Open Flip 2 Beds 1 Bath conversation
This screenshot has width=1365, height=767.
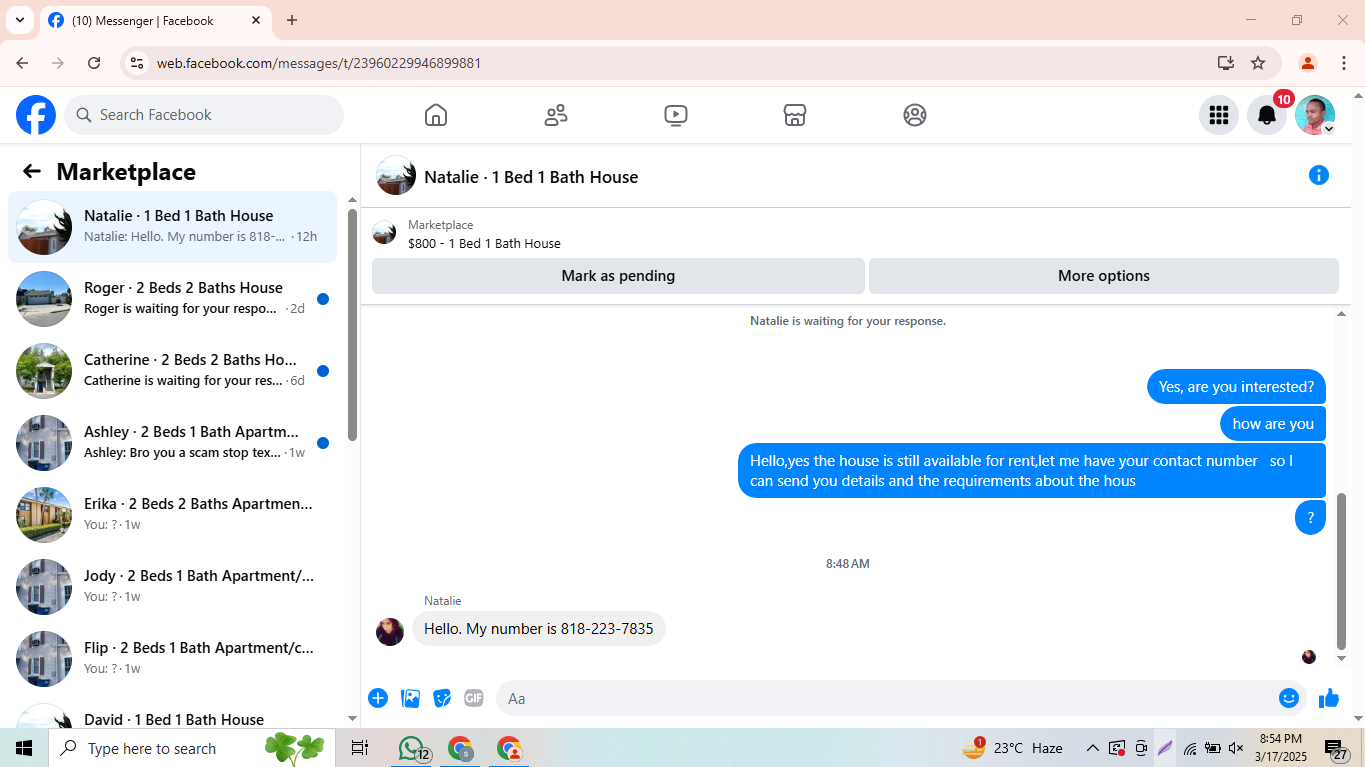point(173,659)
